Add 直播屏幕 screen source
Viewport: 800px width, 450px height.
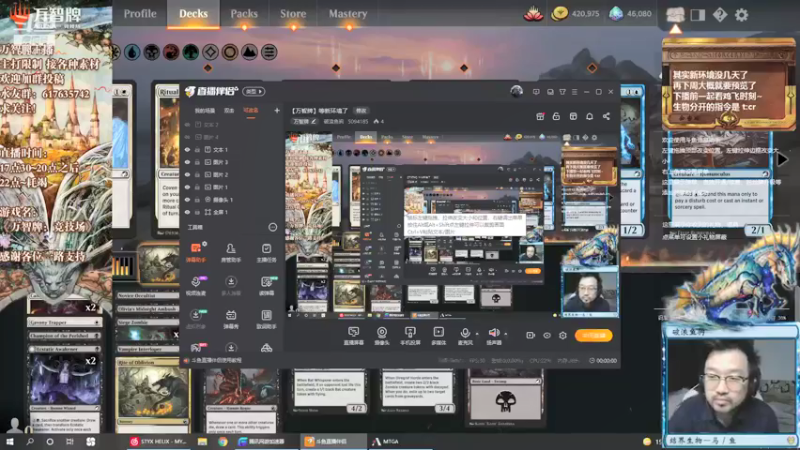point(353,336)
